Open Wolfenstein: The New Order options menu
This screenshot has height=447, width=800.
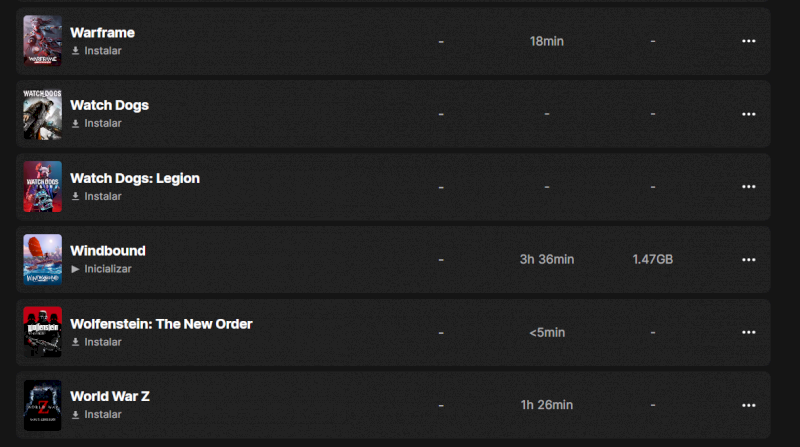pyautogui.click(x=748, y=333)
